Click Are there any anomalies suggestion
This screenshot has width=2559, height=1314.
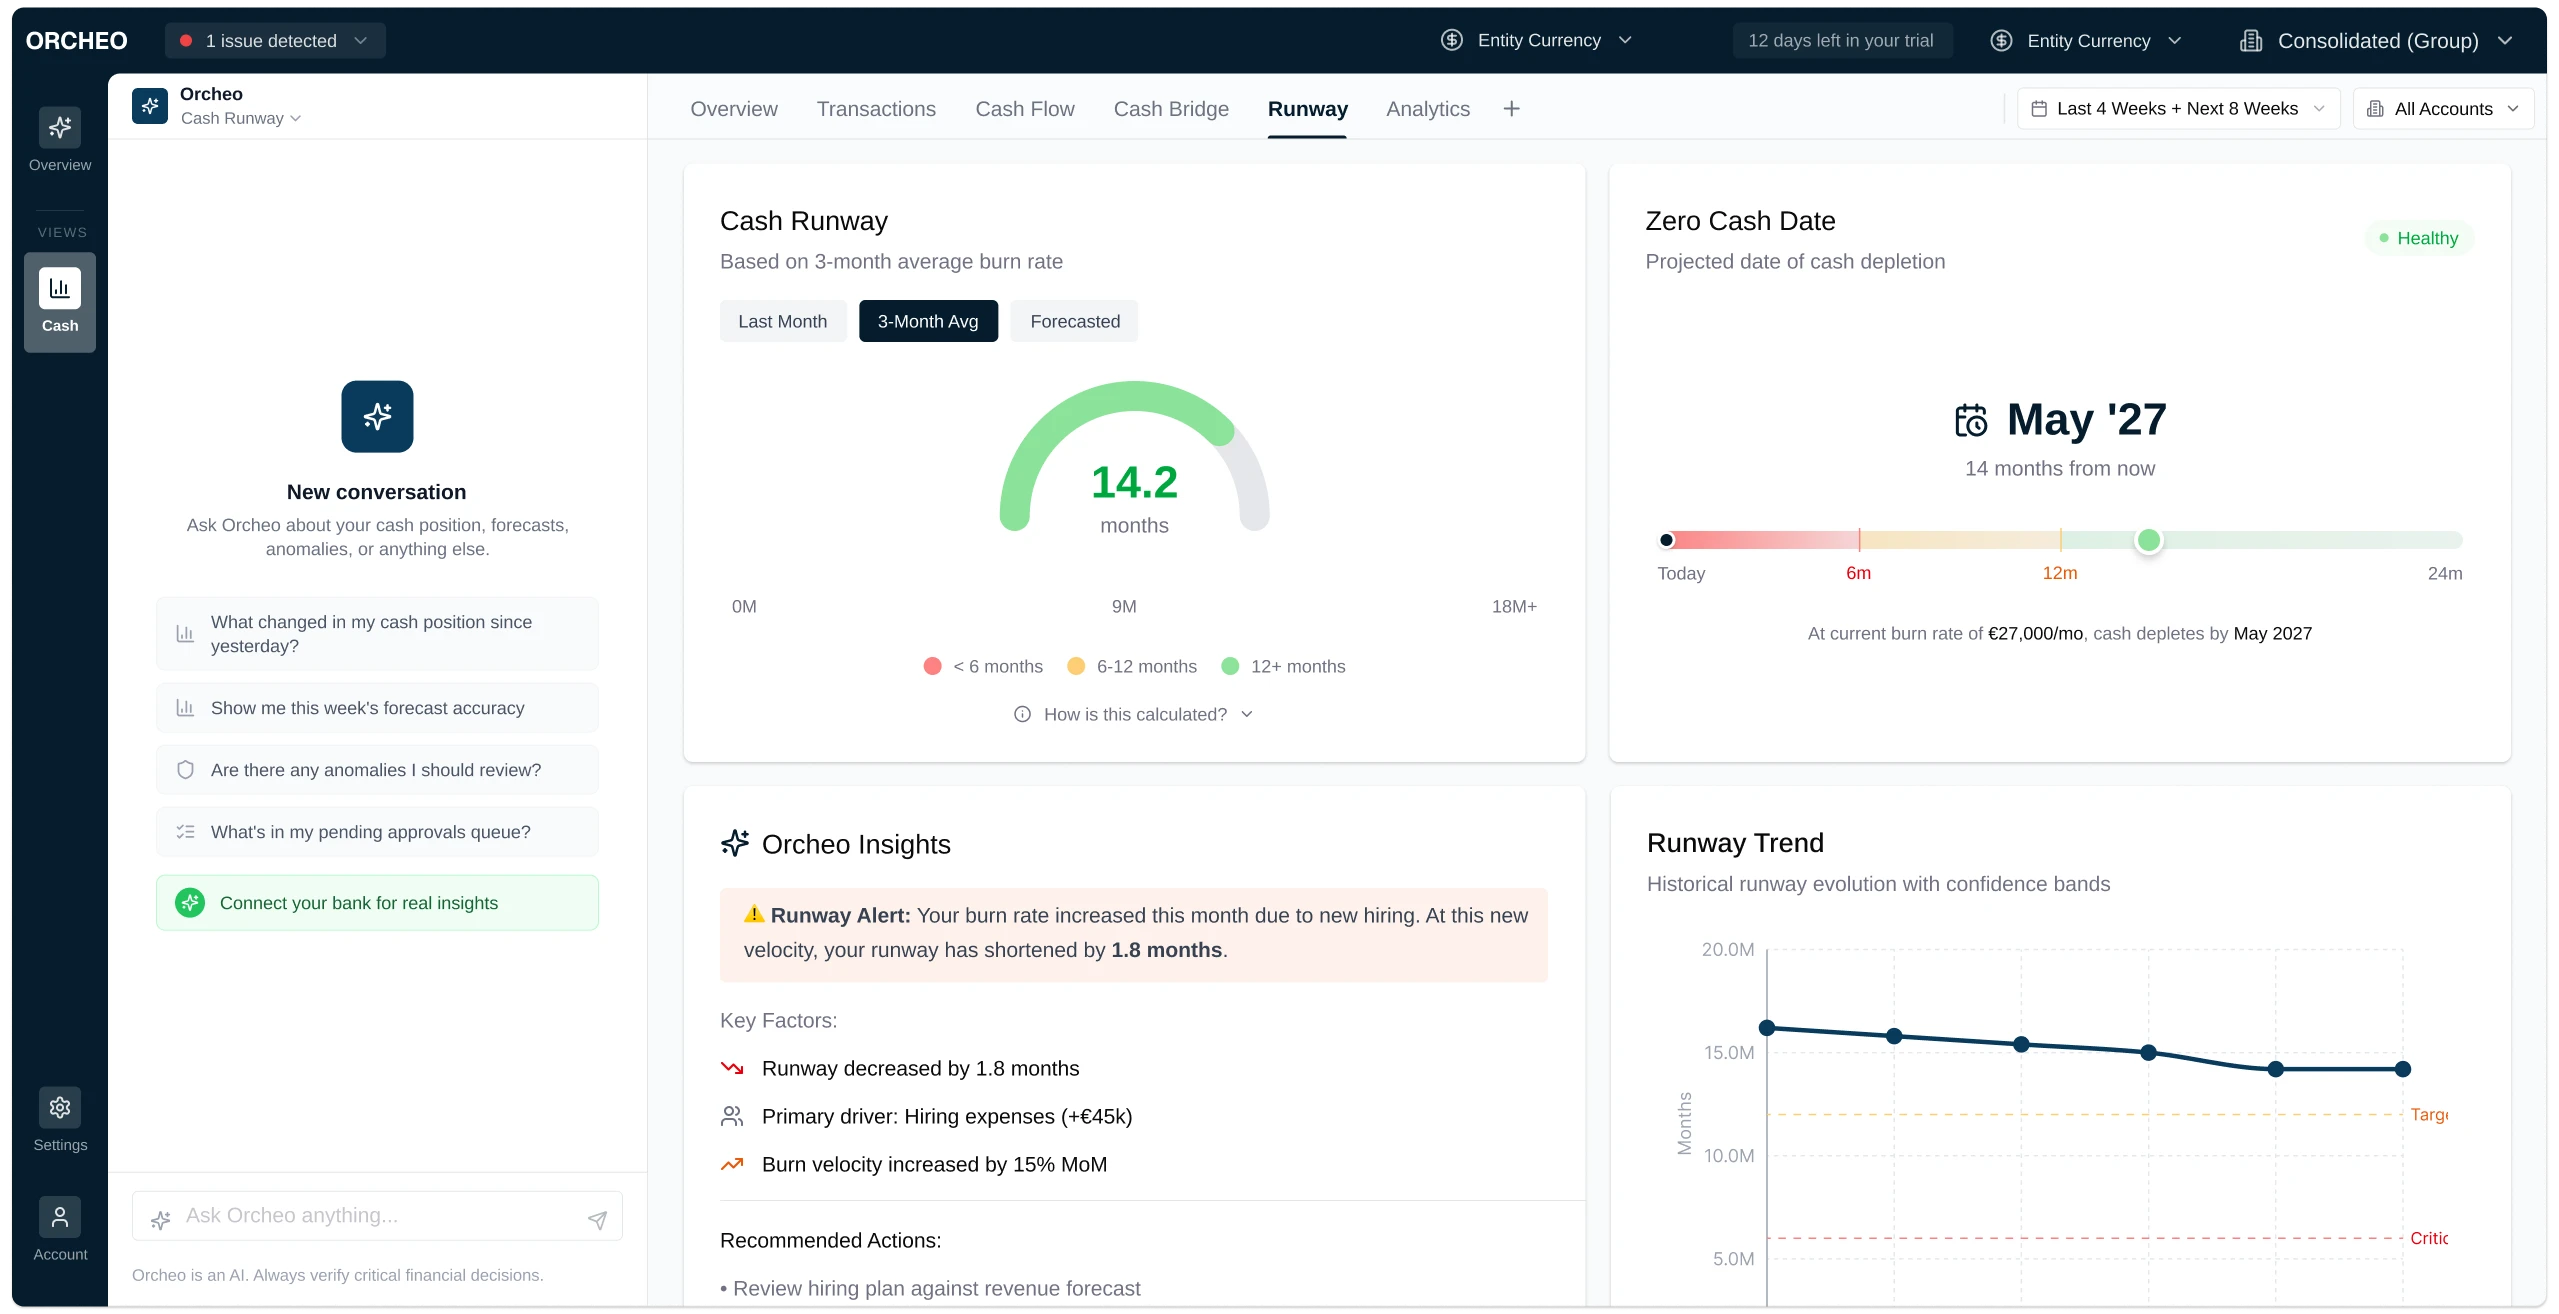[x=377, y=770]
